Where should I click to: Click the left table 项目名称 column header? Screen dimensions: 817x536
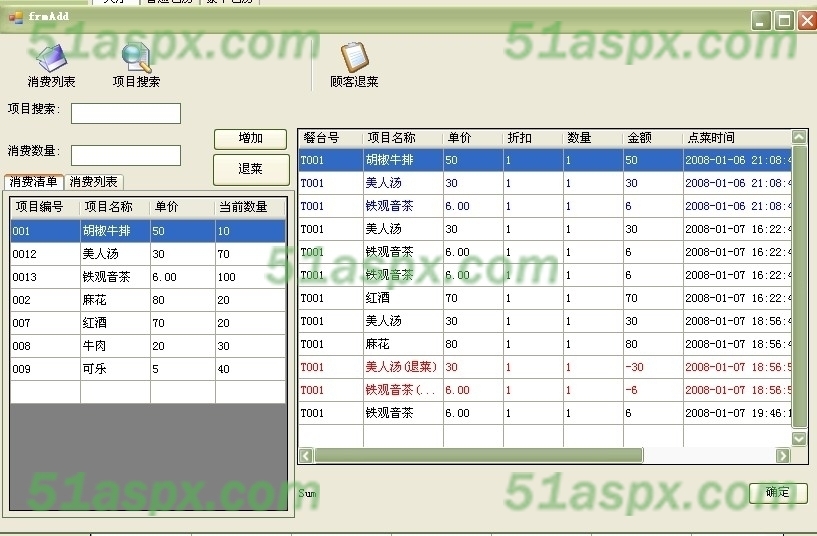tap(115, 207)
